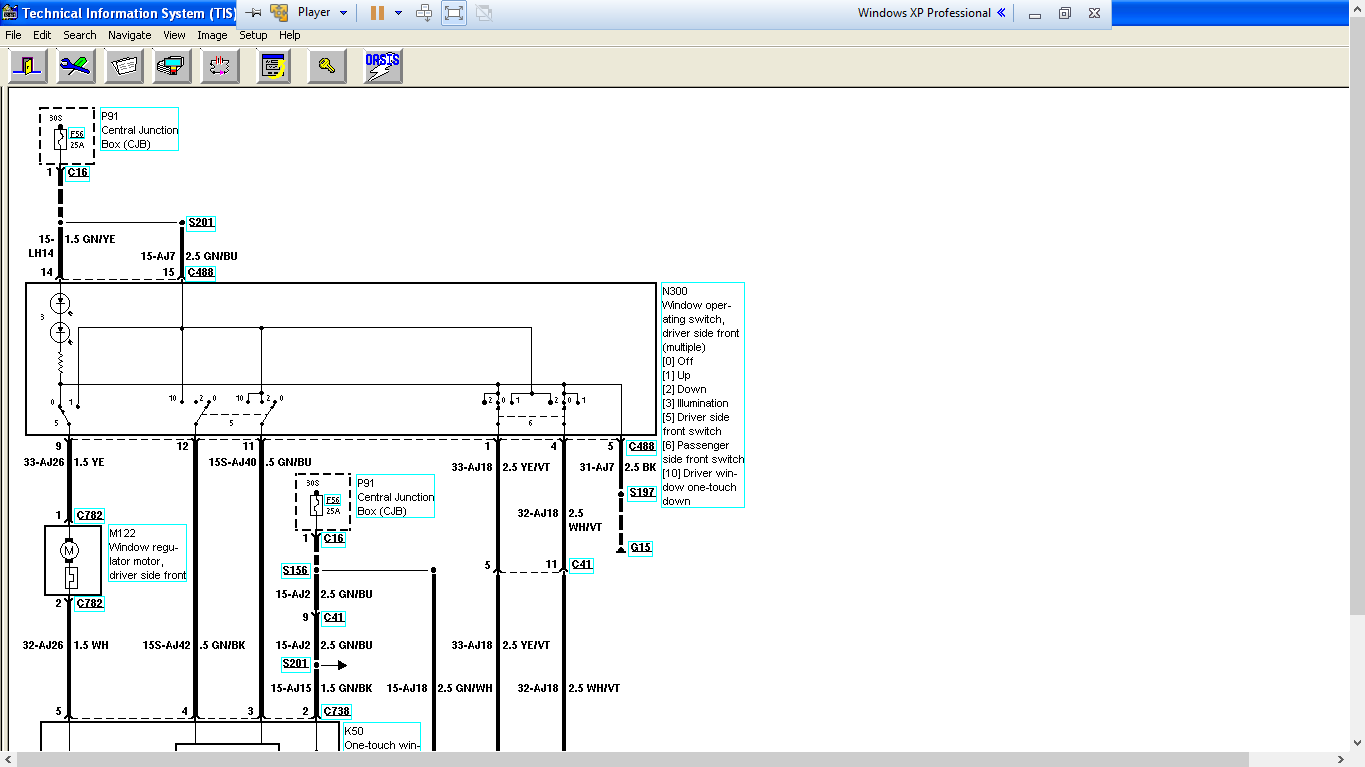Click the checklist window toolbar icon
Viewport: 1365px width, 767px height.
point(273,66)
